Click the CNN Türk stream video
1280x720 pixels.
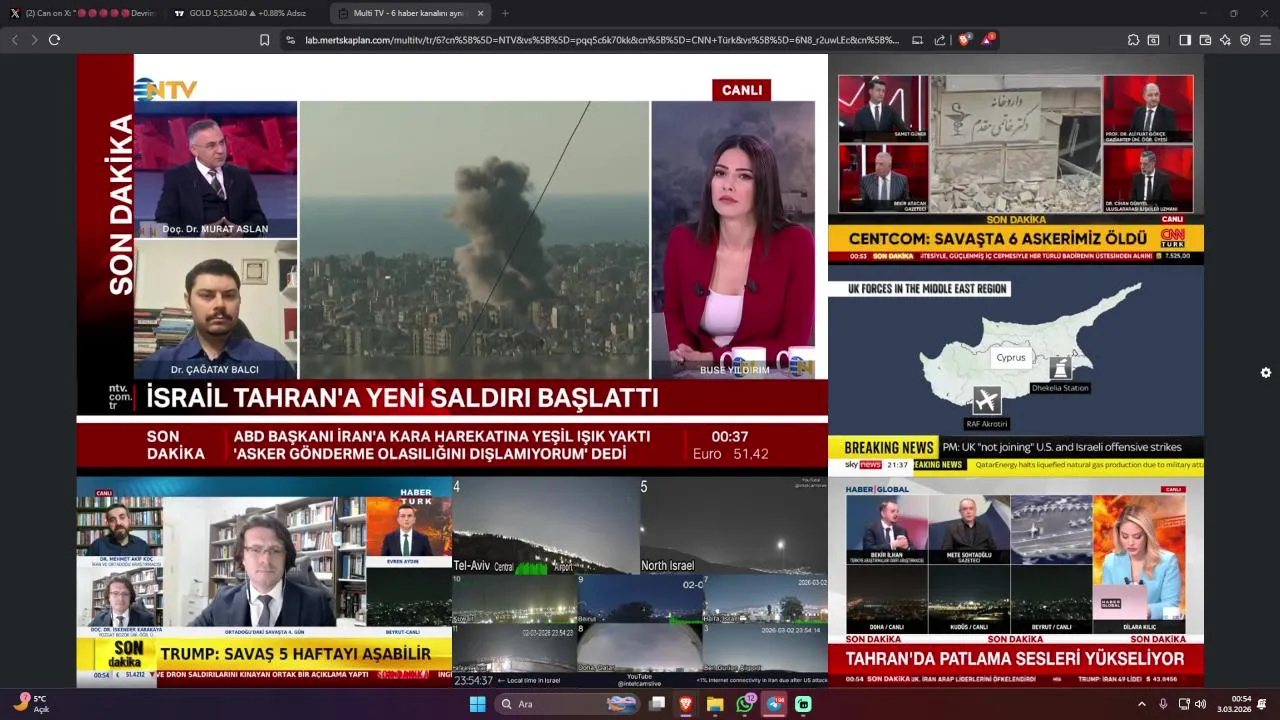[1016, 159]
